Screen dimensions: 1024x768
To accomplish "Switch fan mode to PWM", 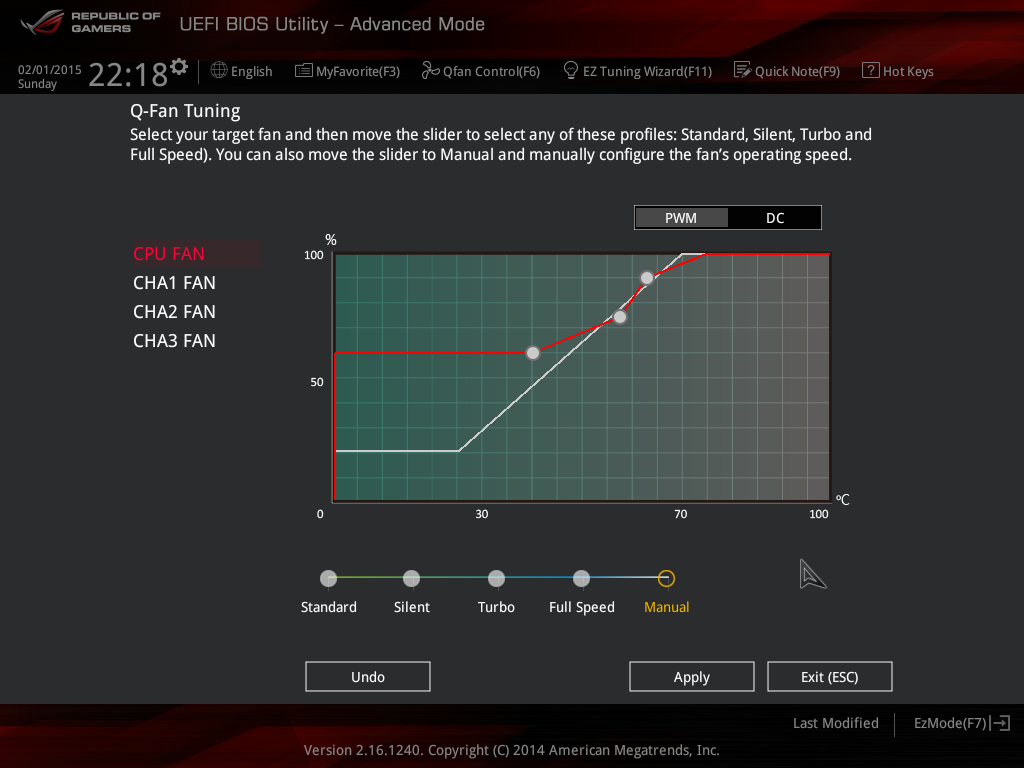I will pyautogui.click(x=681, y=218).
